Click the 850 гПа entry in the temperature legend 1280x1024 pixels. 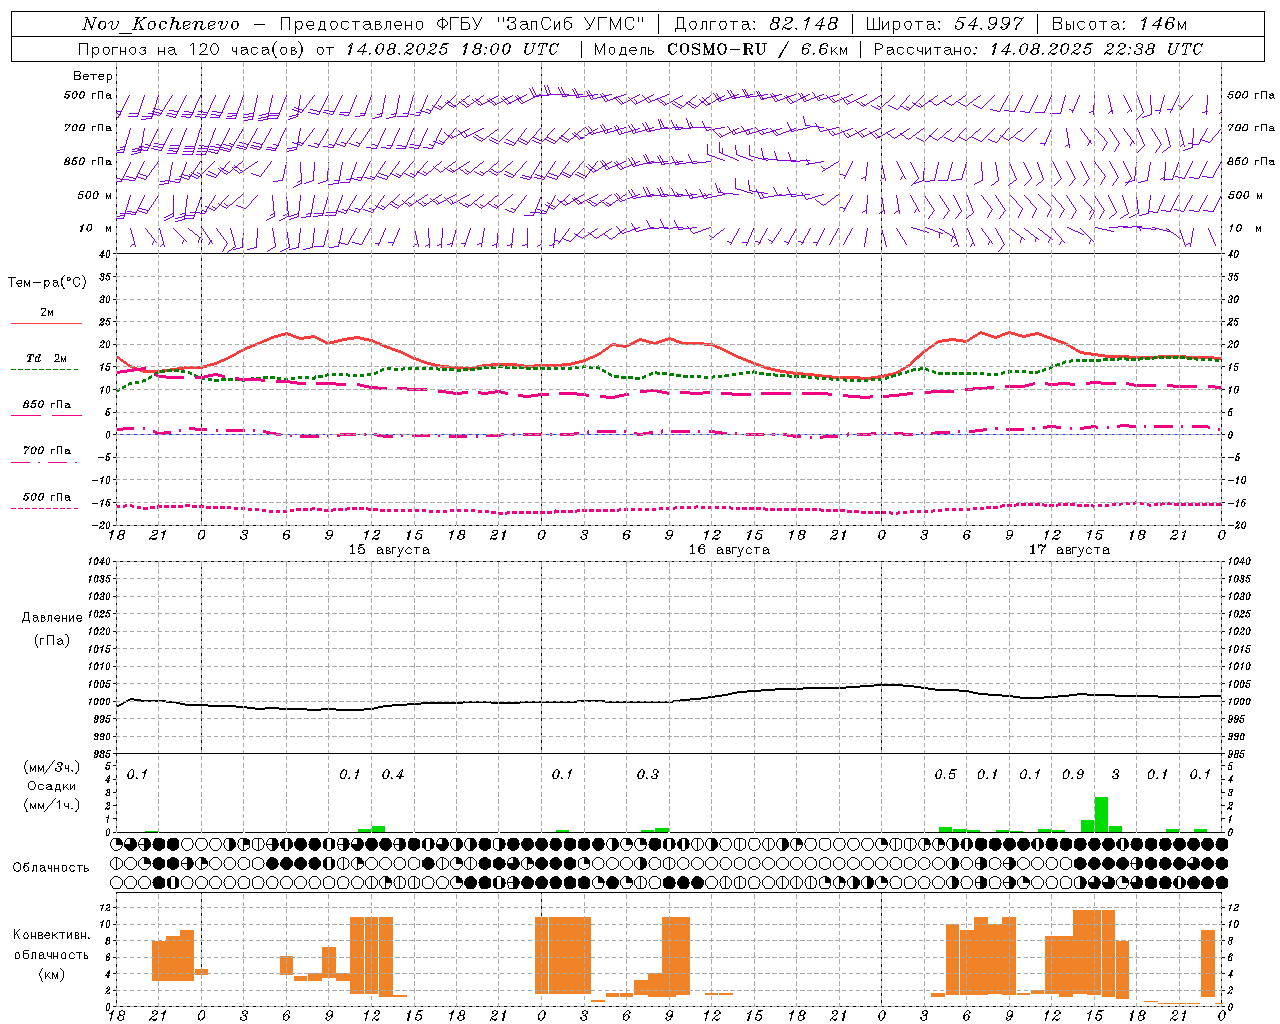[47, 405]
